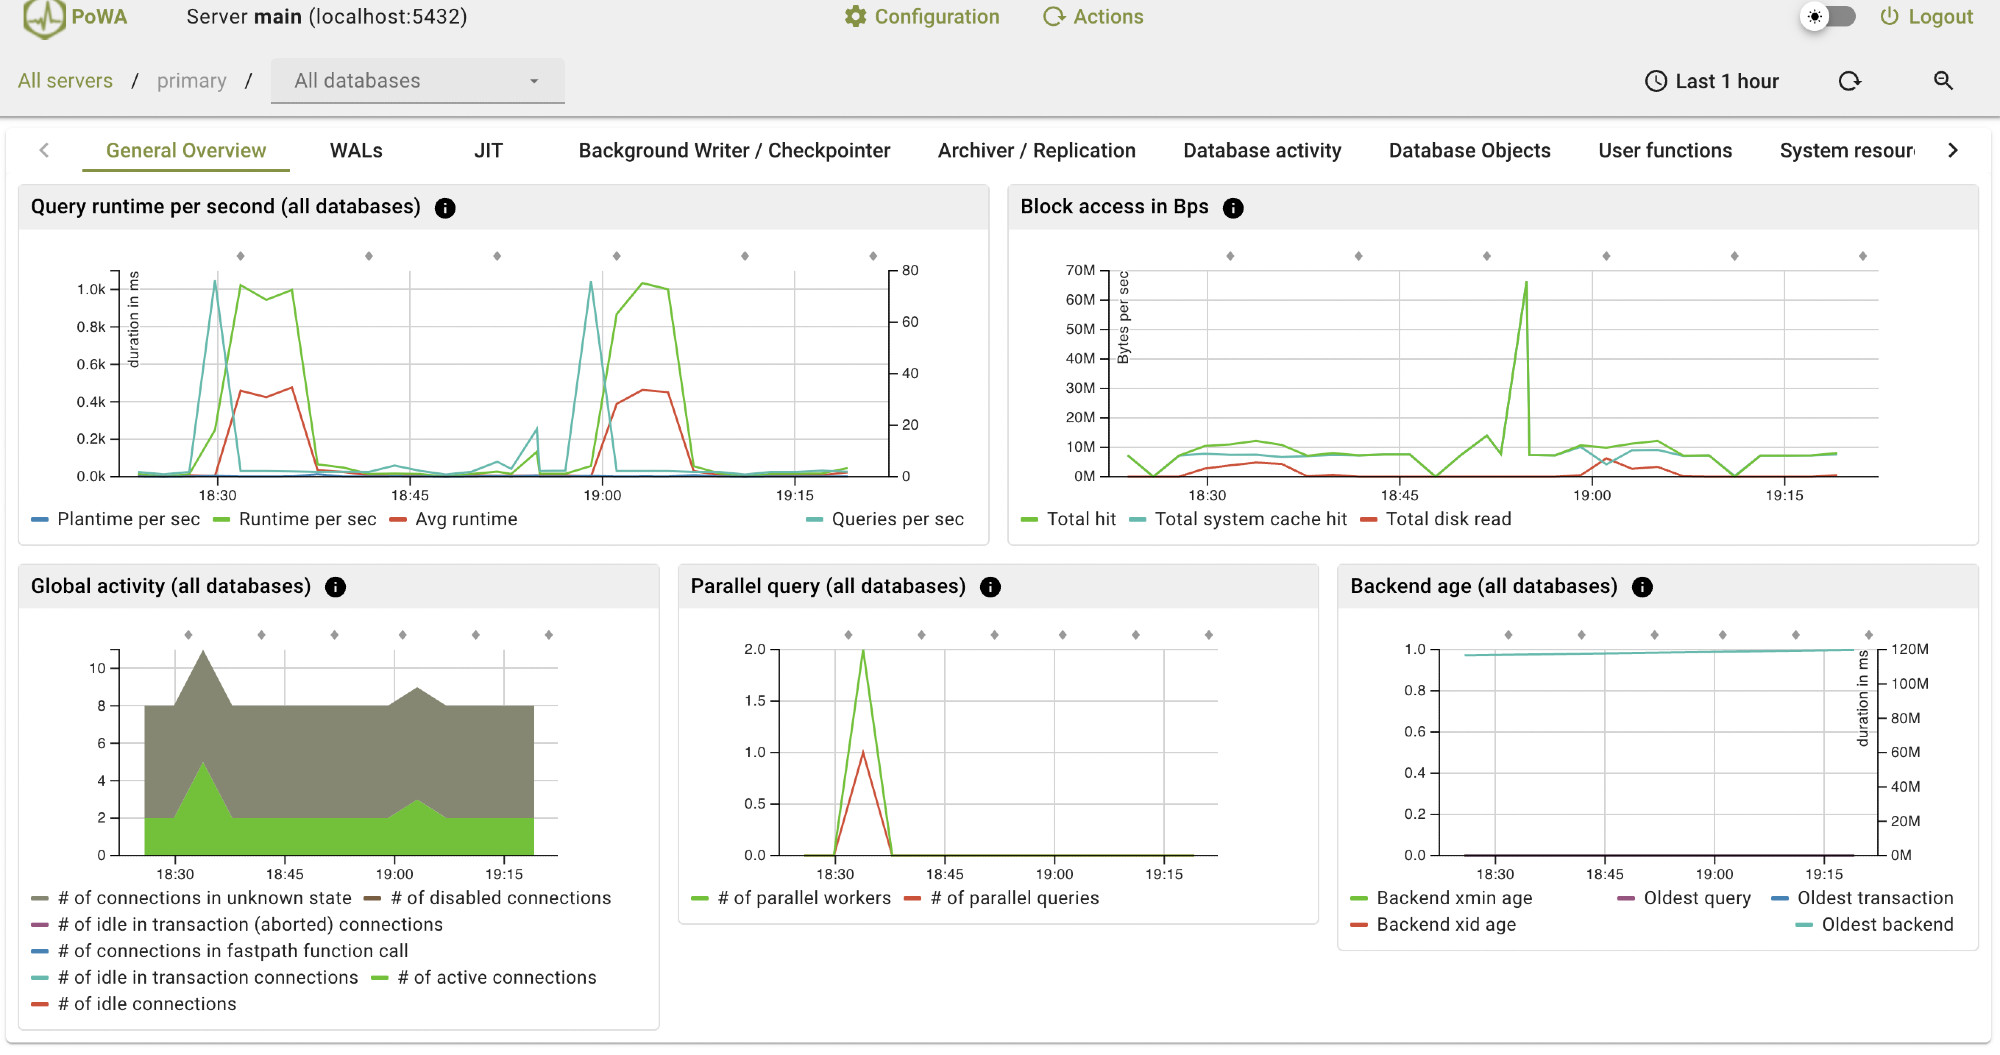Toggle Backend xid age legend
This screenshot has height=1055, width=2000.
1433,925
